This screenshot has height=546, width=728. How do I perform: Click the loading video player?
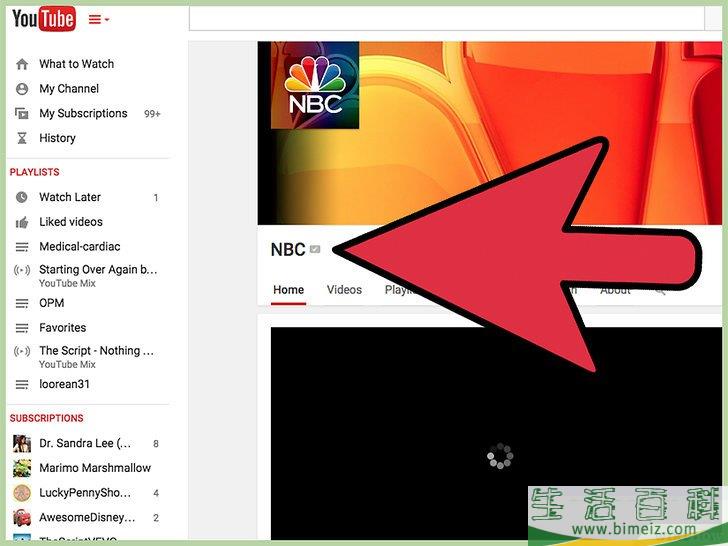click(x=496, y=433)
